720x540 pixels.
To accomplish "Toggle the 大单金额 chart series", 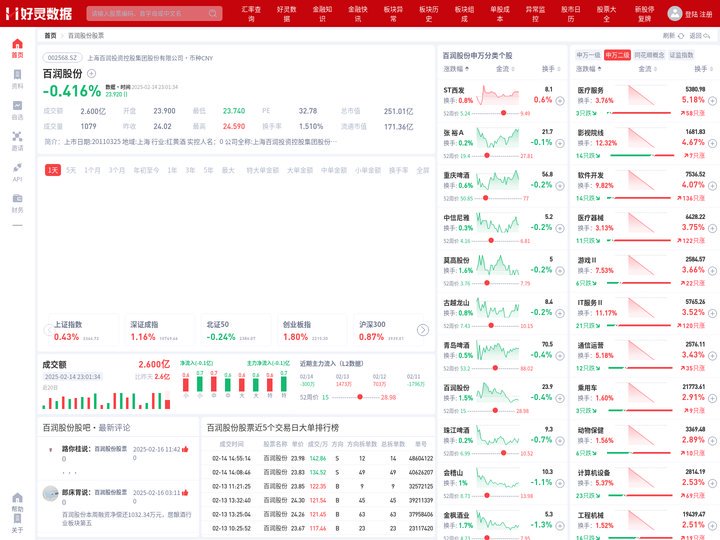I will click(x=300, y=170).
